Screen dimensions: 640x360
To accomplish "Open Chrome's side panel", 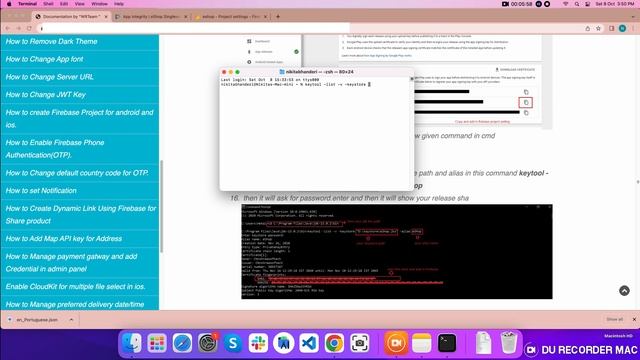I will pyautogui.click(x=611, y=28).
